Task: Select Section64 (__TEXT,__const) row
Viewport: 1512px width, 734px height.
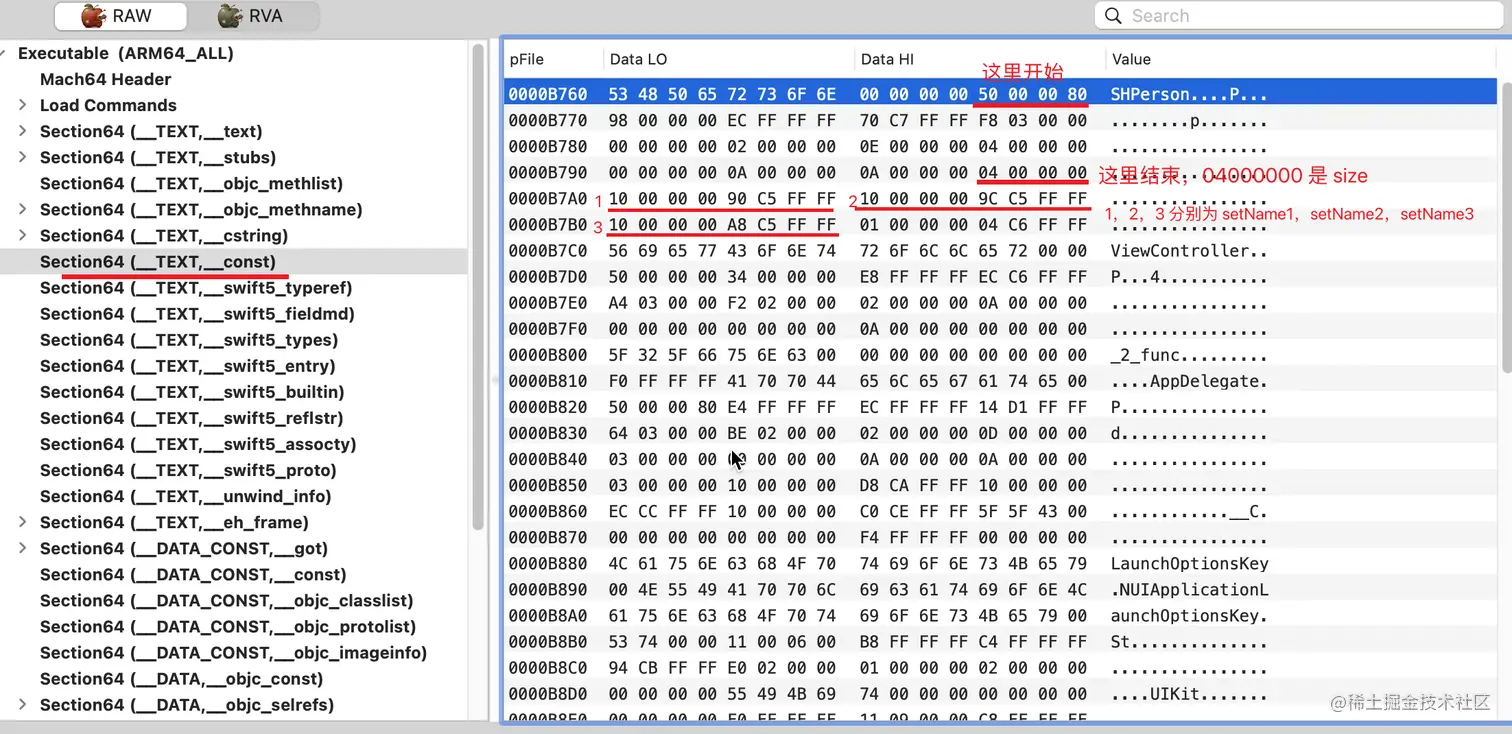Action: (234, 261)
